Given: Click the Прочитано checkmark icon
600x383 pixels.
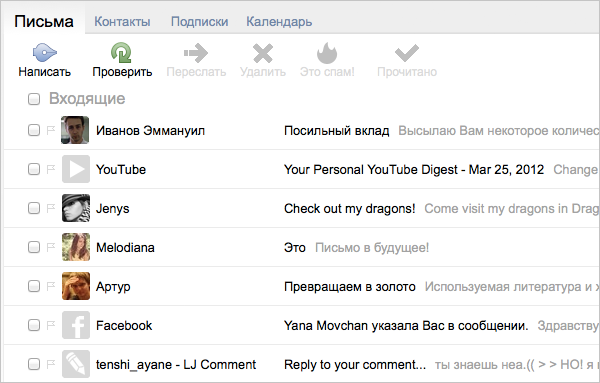Looking at the screenshot, I should 407,53.
